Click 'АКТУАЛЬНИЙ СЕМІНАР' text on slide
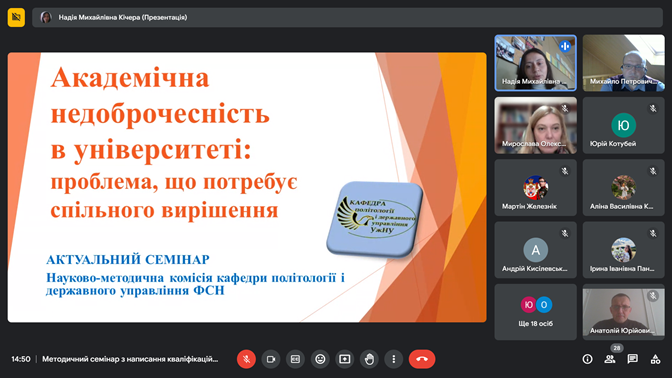 coord(128,260)
